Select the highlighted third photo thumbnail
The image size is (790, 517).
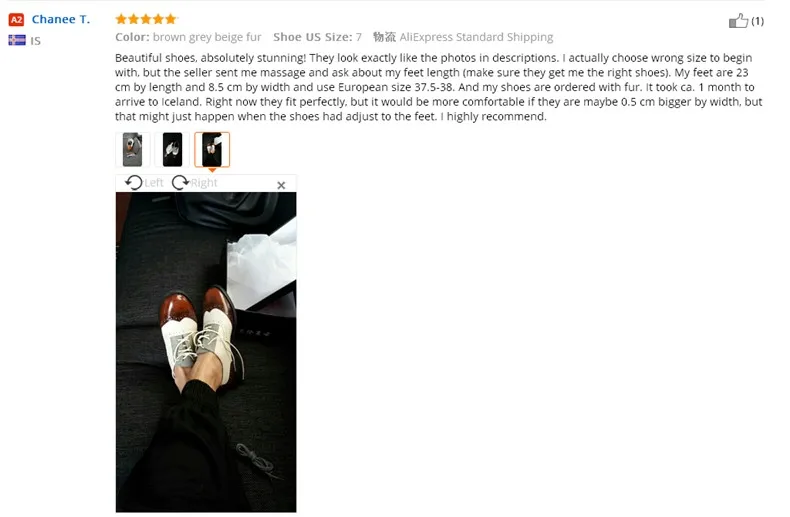(x=212, y=150)
